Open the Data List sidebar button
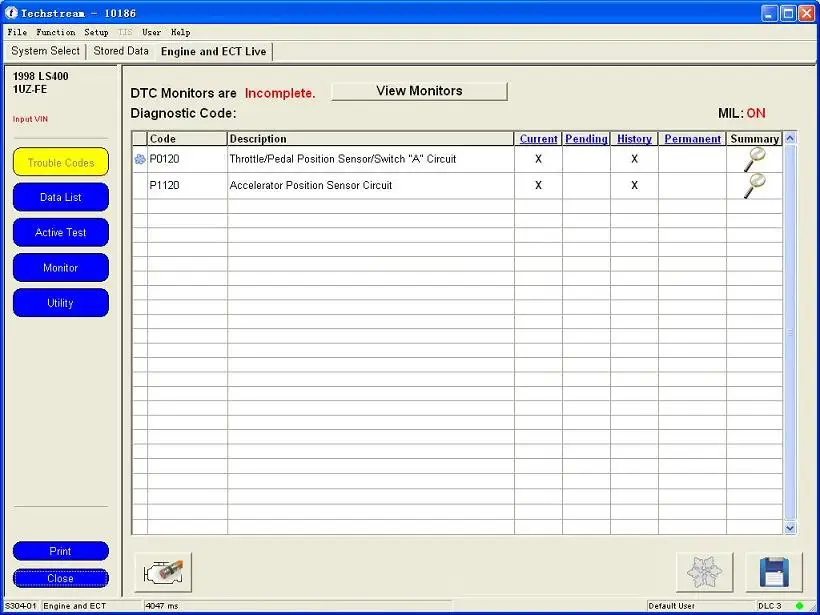This screenshot has width=820, height=615. [61, 198]
